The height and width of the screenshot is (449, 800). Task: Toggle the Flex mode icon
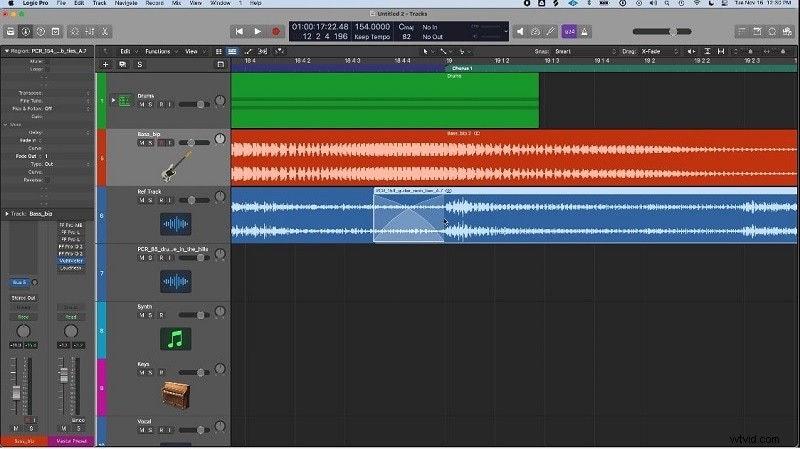(x=262, y=52)
